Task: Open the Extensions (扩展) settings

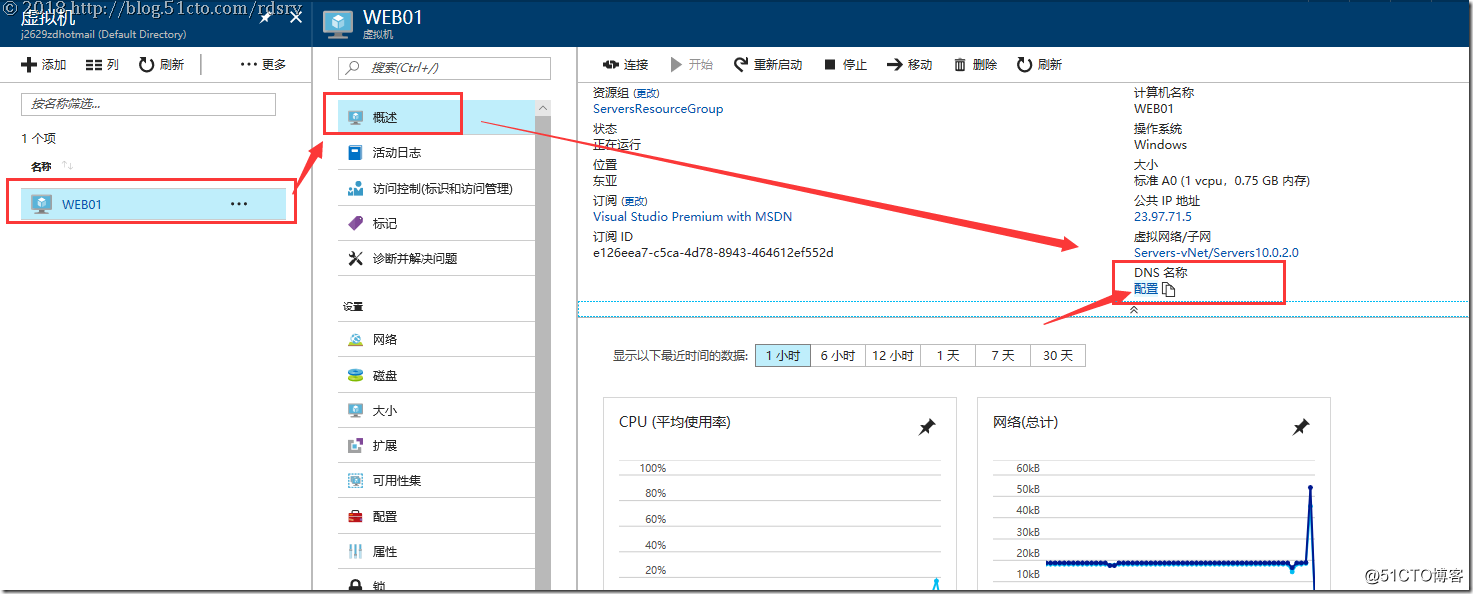Action: [x=436, y=446]
